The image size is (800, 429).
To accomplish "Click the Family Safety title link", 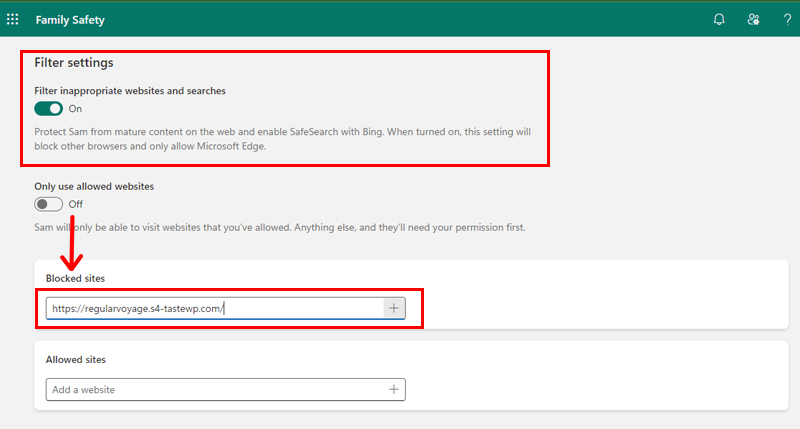I will tap(70, 20).
